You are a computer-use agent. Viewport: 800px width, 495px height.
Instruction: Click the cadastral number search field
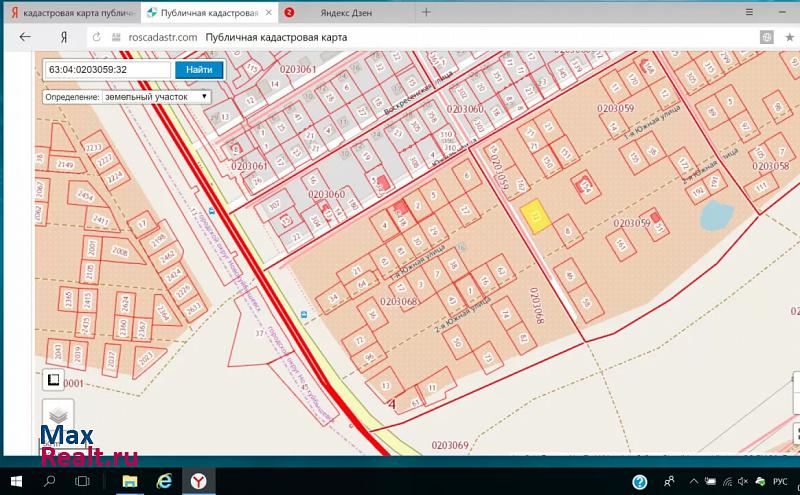tap(107, 70)
